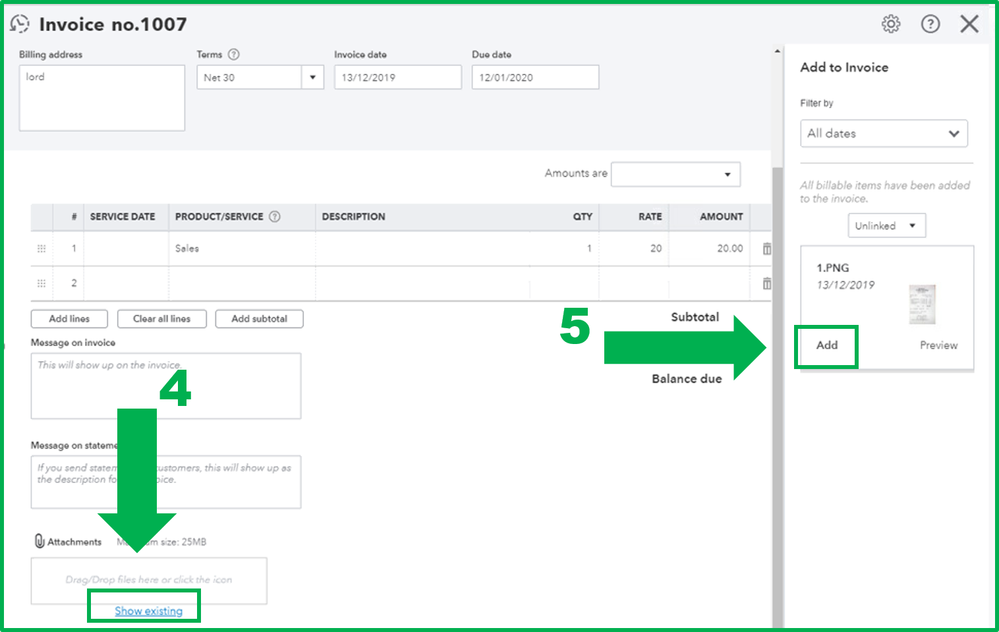This screenshot has width=999, height=632.
Task: Click the Add subtotal button
Action: pyautogui.click(x=259, y=319)
